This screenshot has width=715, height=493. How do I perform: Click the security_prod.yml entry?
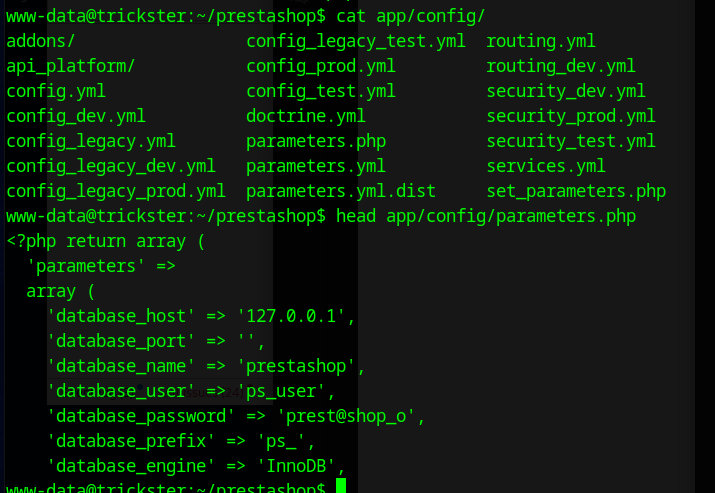point(571,116)
